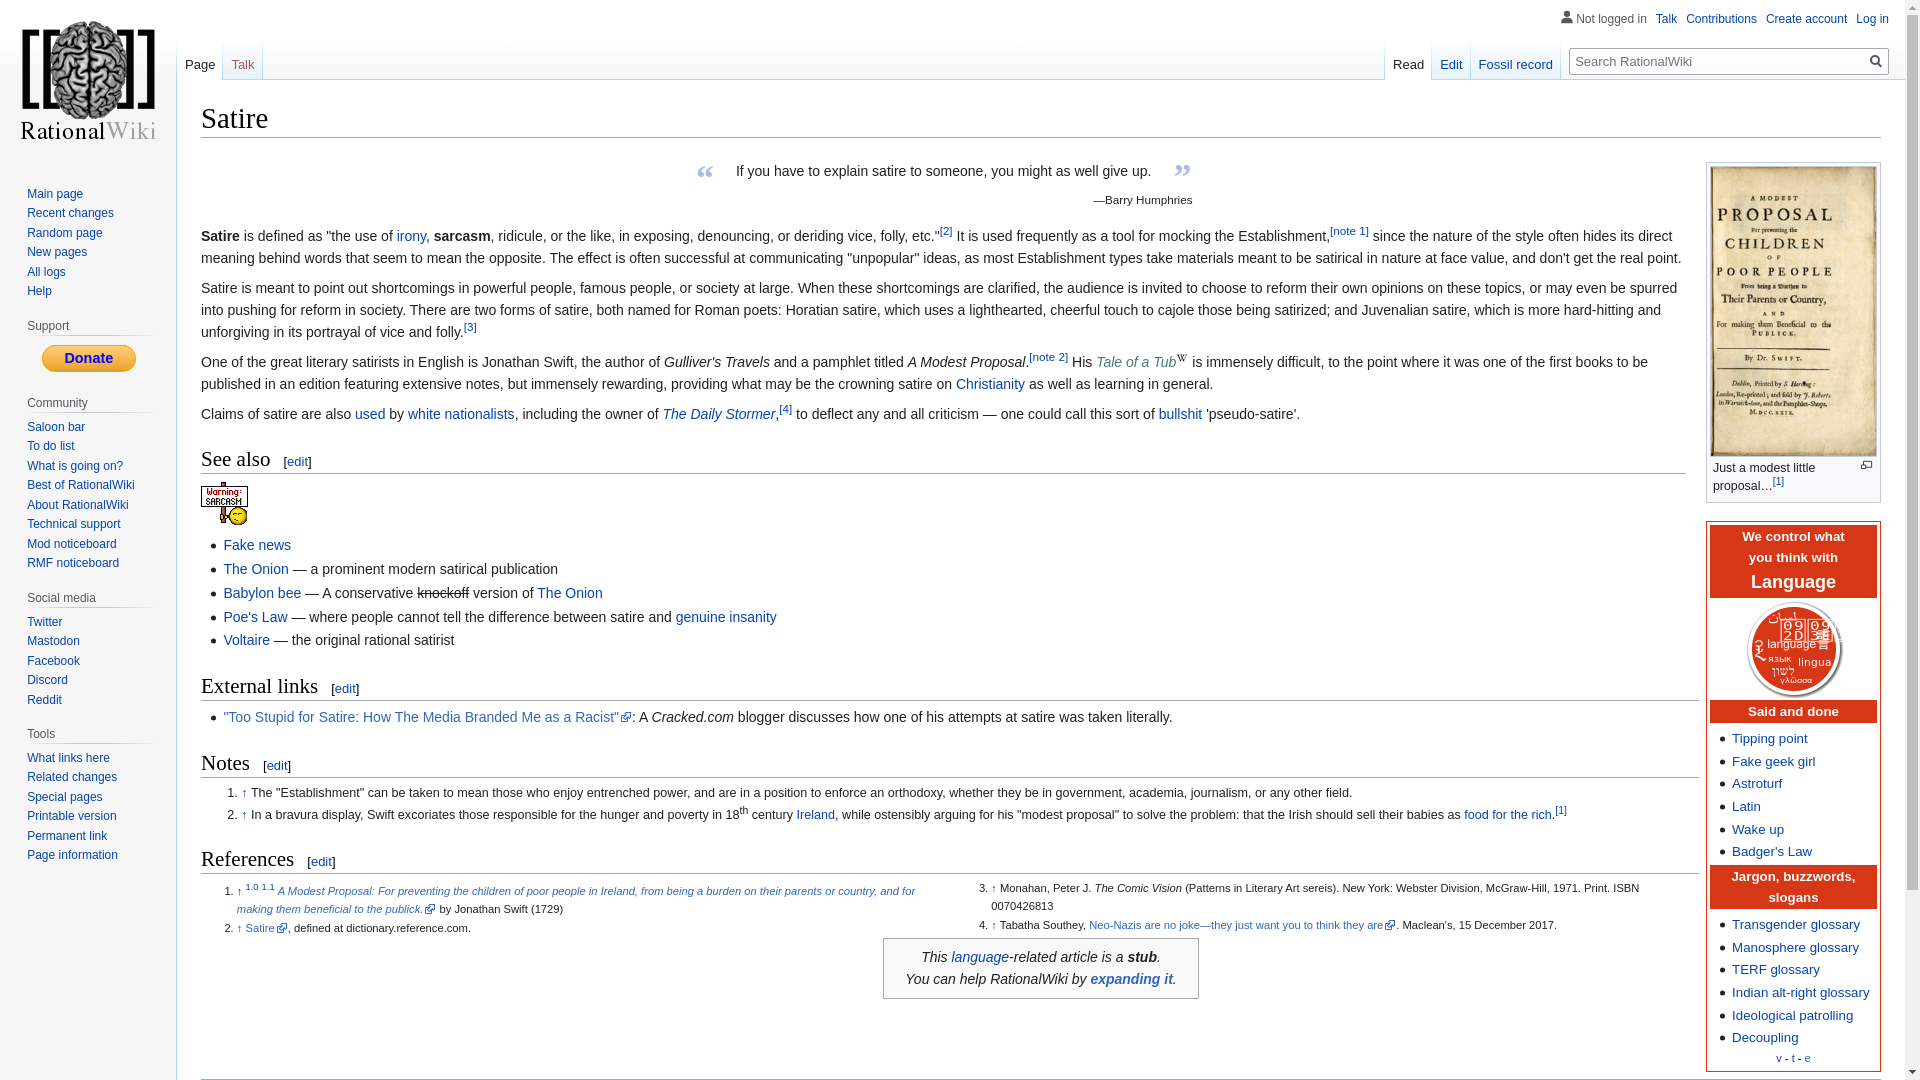Open Too Stupid for Satire external link
This screenshot has width=1920, height=1080.
coord(427,717)
